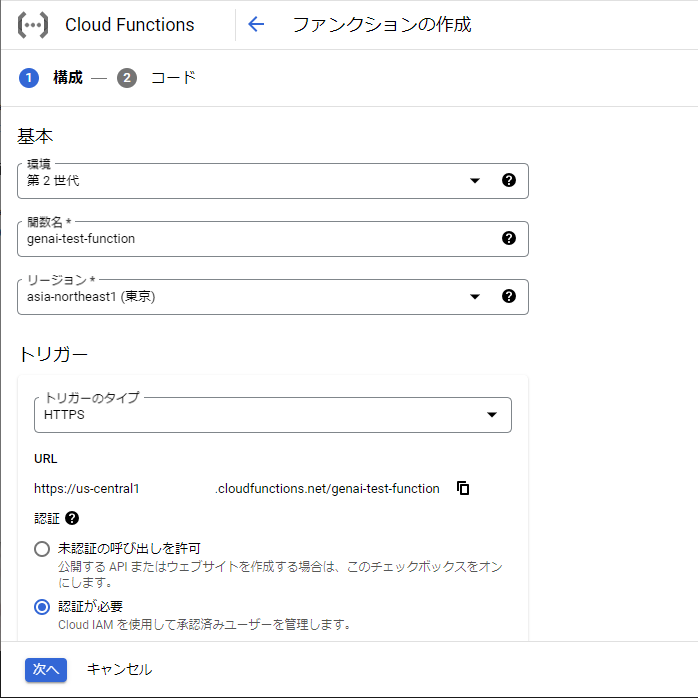Click the Cloud Functions logo icon
Image resolution: width=698 pixels, height=698 pixels.
point(32,25)
